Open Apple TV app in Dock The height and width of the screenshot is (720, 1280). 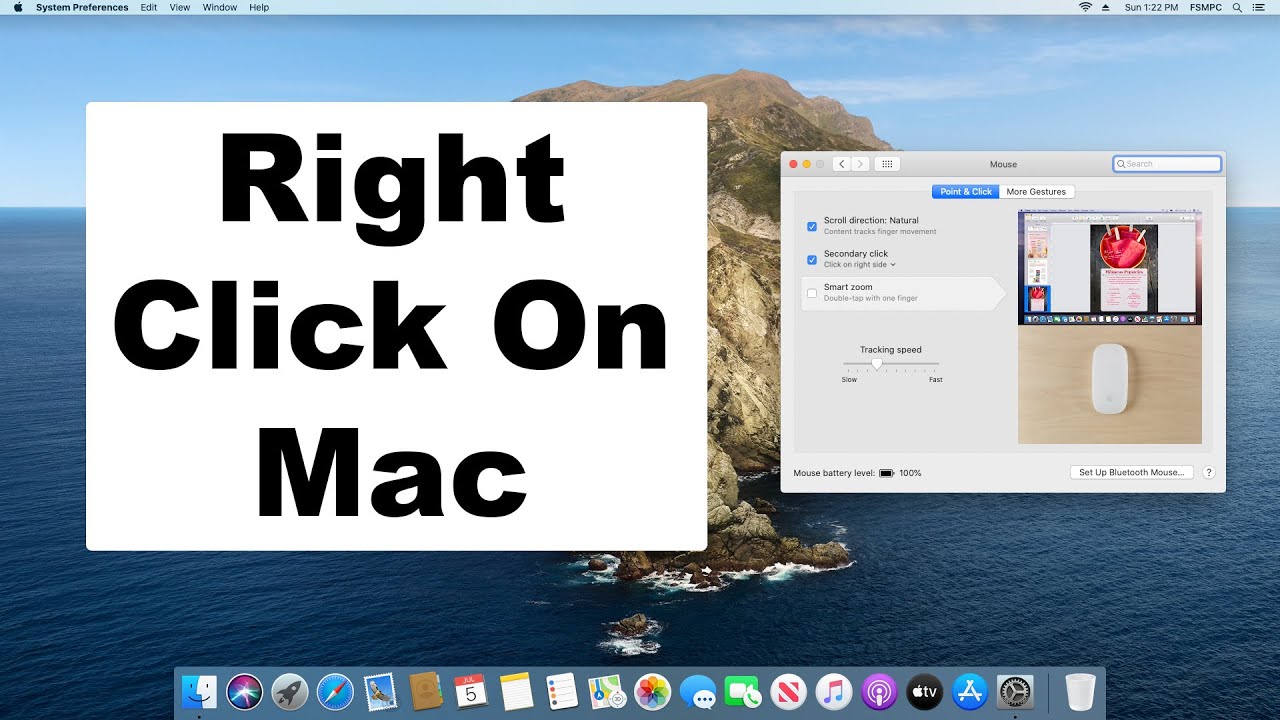pyautogui.click(x=924, y=691)
